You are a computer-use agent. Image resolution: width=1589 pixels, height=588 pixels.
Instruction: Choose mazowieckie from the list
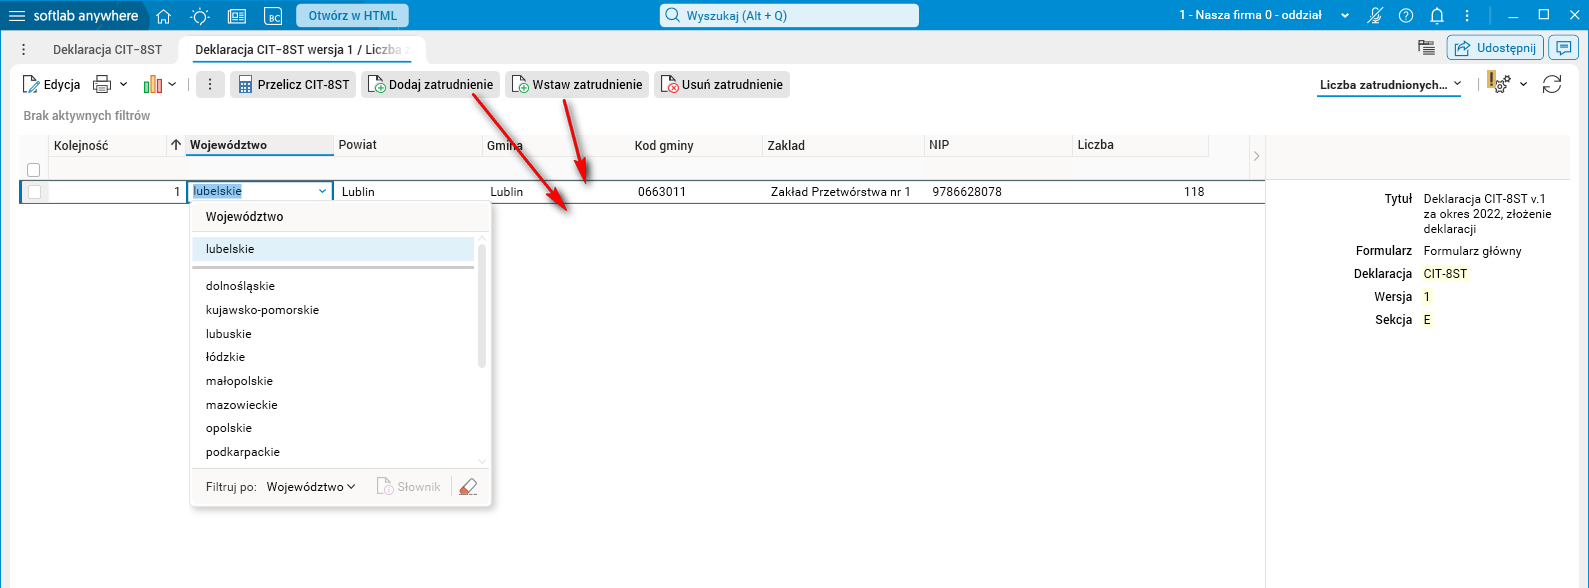pos(333,405)
